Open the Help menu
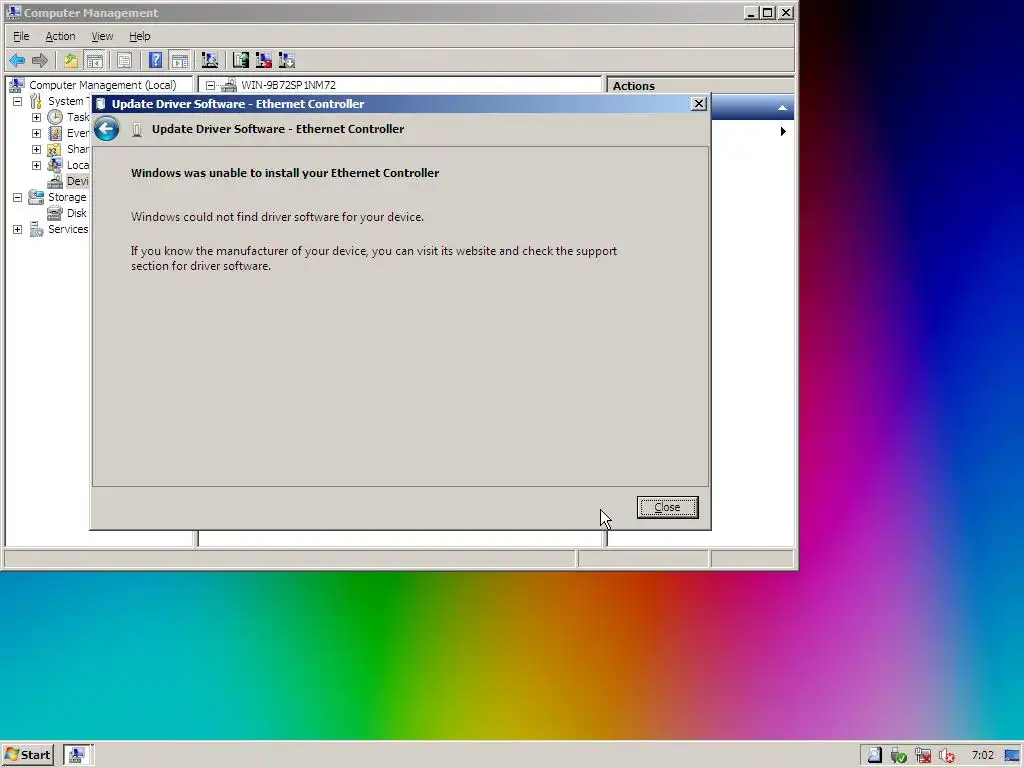Viewport: 1024px width, 768px height. (x=139, y=36)
